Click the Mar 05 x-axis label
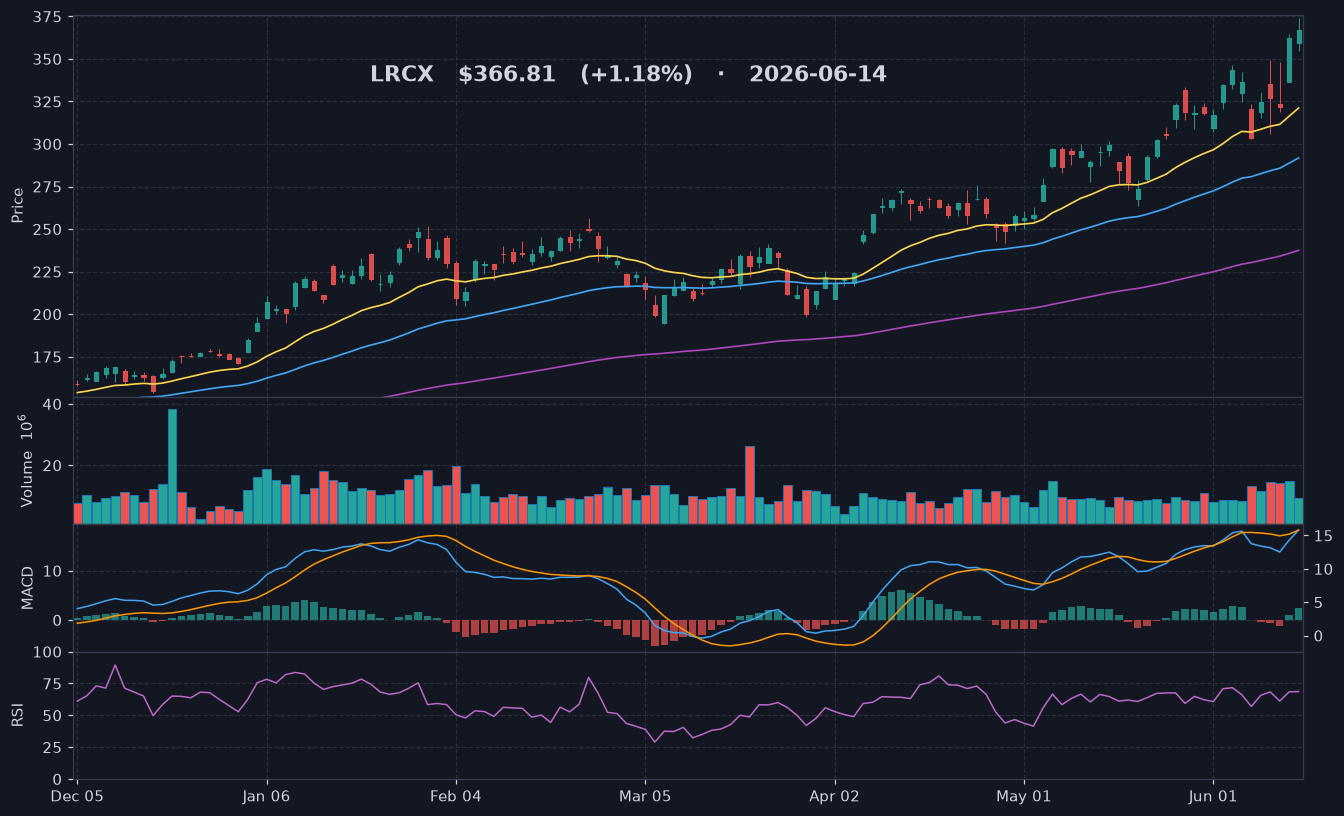This screenshot has height=816, width=1344. [645, 797]
